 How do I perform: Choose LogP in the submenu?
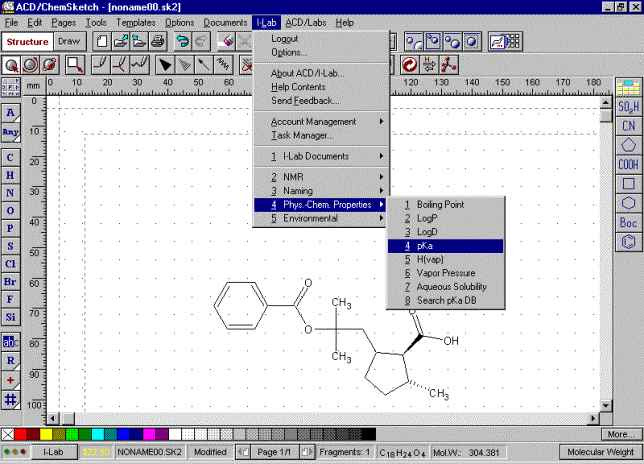[x=445, y=218]
